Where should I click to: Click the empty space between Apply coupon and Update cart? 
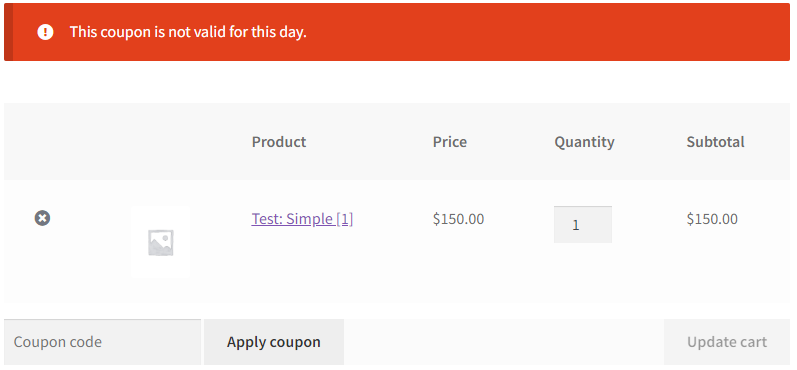point(503,342)
